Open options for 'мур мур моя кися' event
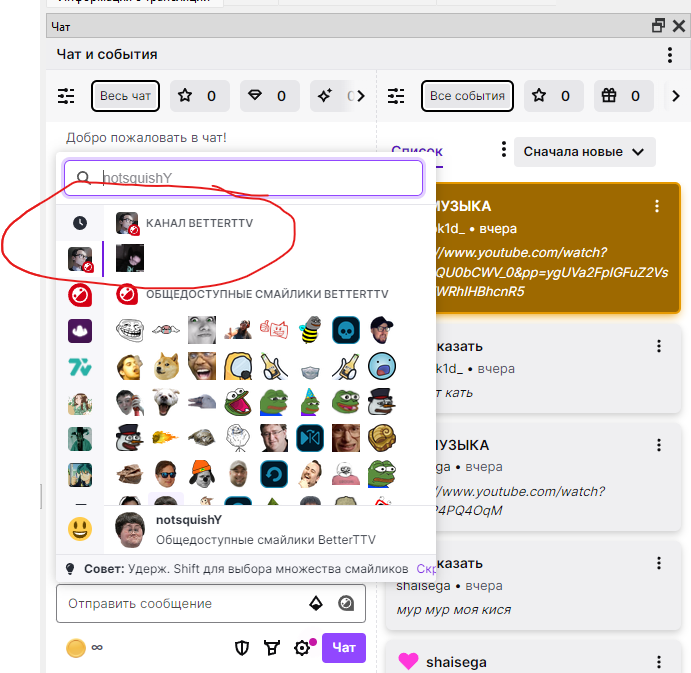Screen dimensions: 691x673 [659, 563]
